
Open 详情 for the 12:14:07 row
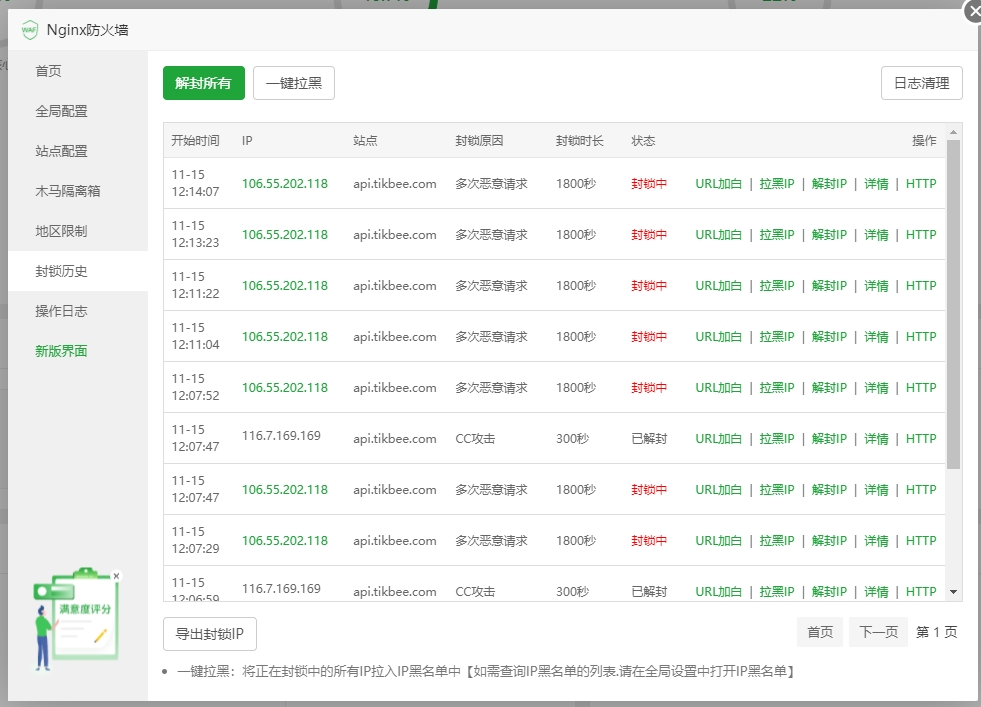pyautogui.click(x=876, y=184)
